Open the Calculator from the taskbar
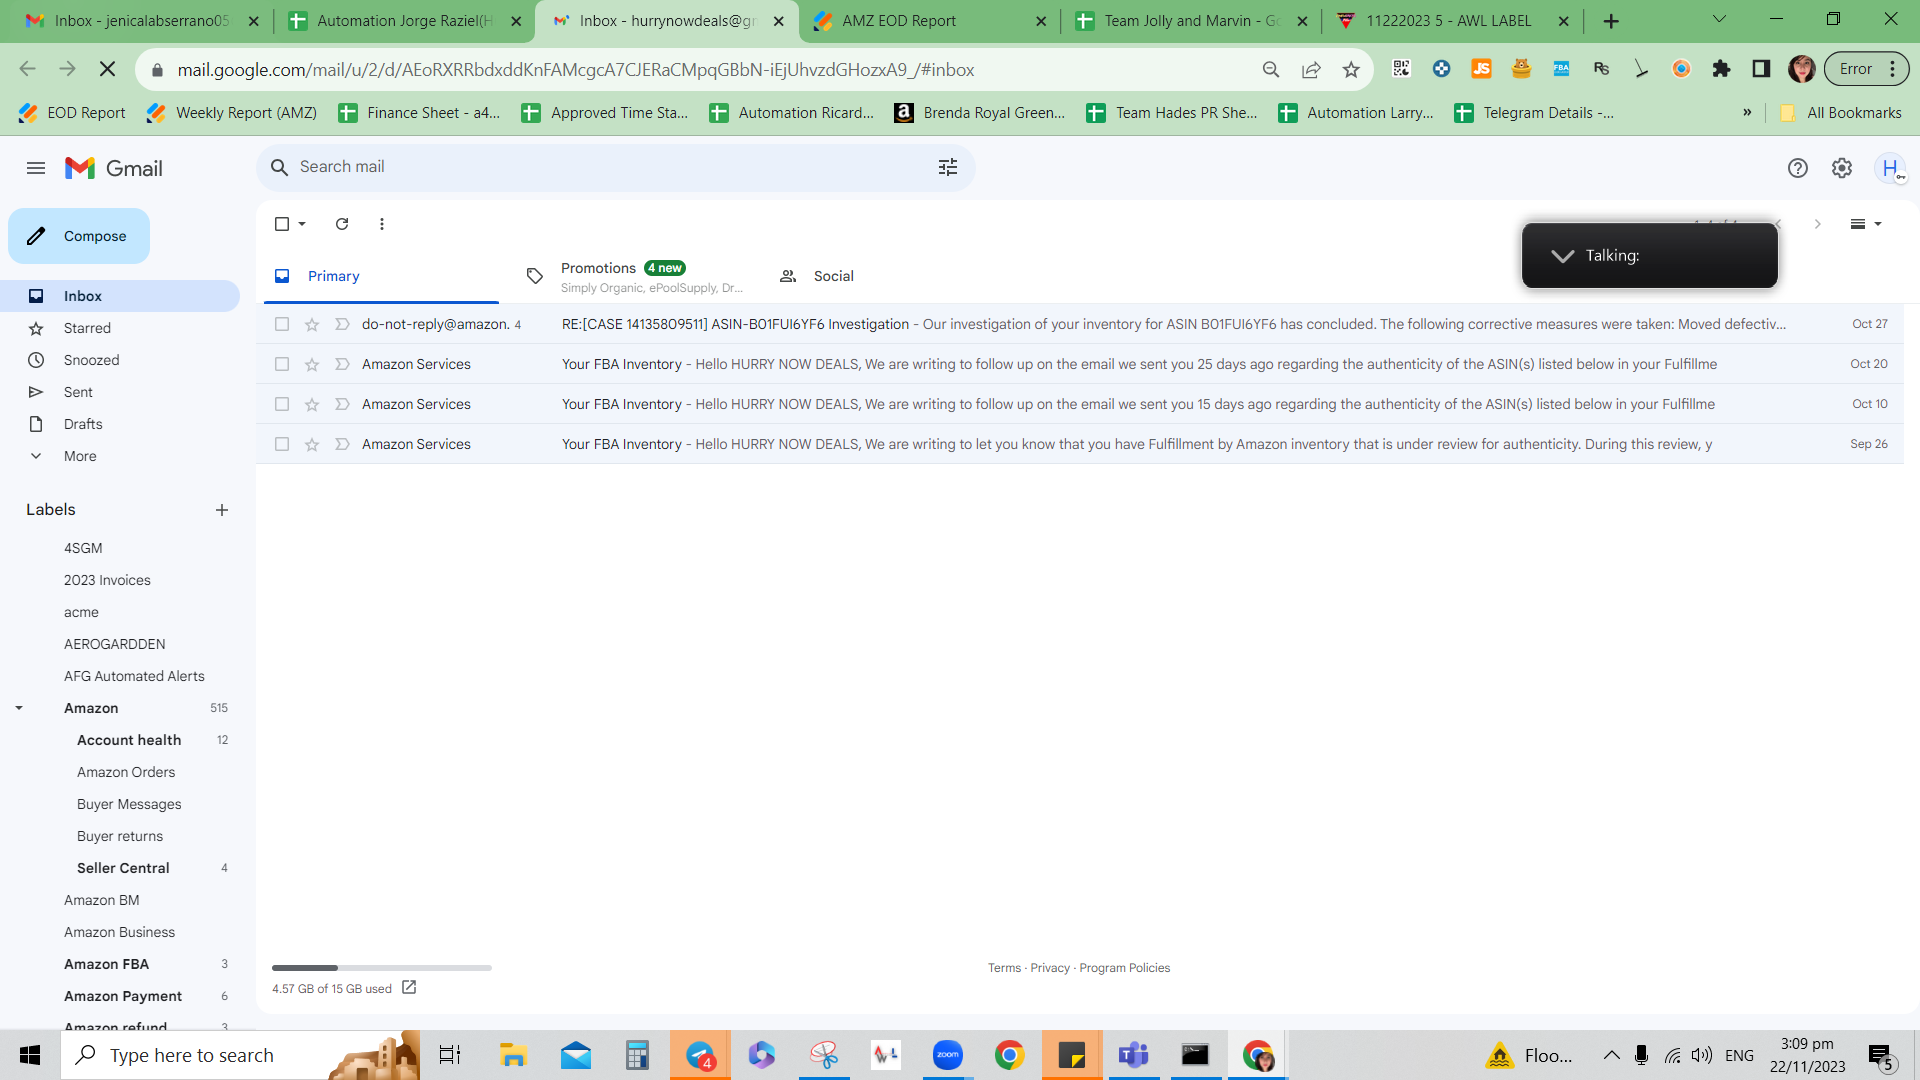Viewport: 1920px width, 1080px height. pos(637,1055)
